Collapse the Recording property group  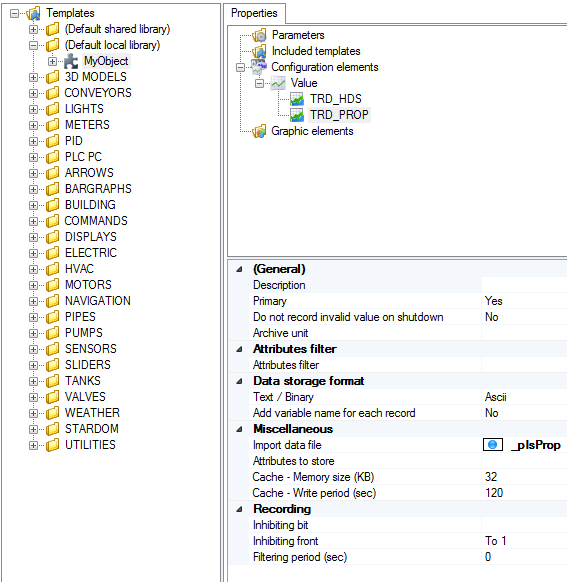[239, 509]
